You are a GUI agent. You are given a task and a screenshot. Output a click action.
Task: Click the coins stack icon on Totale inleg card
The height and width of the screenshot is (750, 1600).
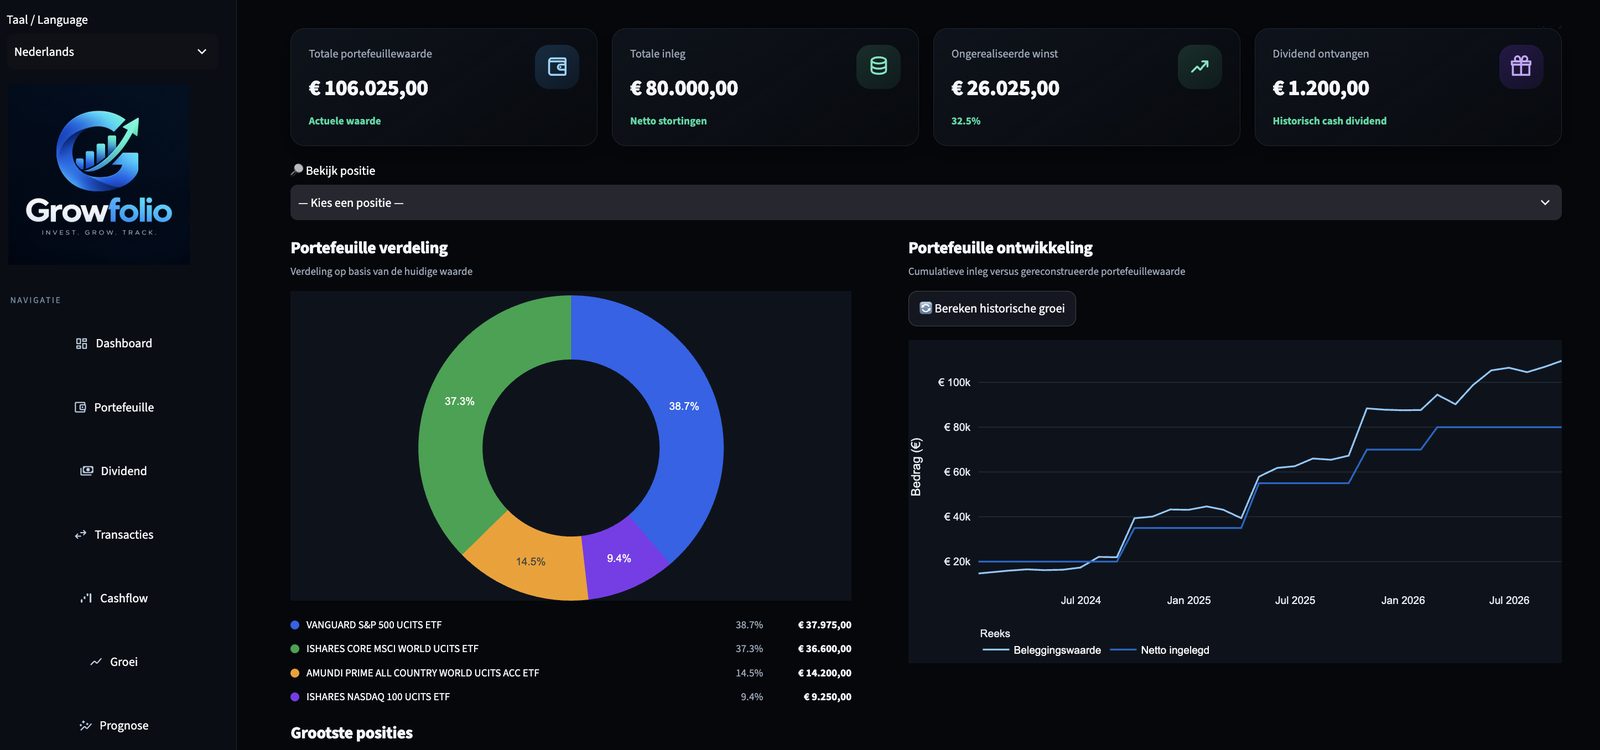click(878, 67)
